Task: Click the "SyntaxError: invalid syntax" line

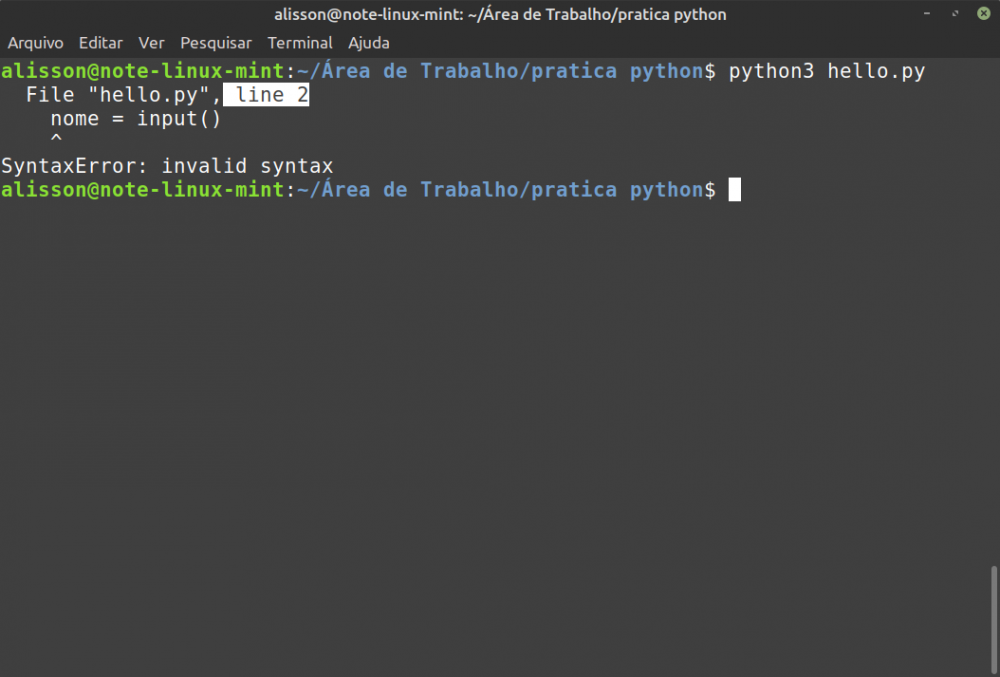Action: (167, 166)
